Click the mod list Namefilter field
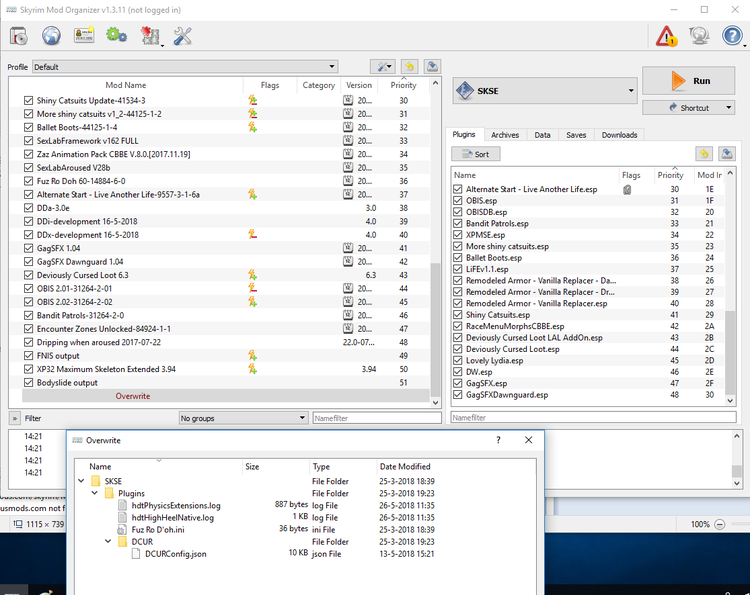Image resolution: width=750 pixels, height=595 pixels. click(x=377, y=418)
